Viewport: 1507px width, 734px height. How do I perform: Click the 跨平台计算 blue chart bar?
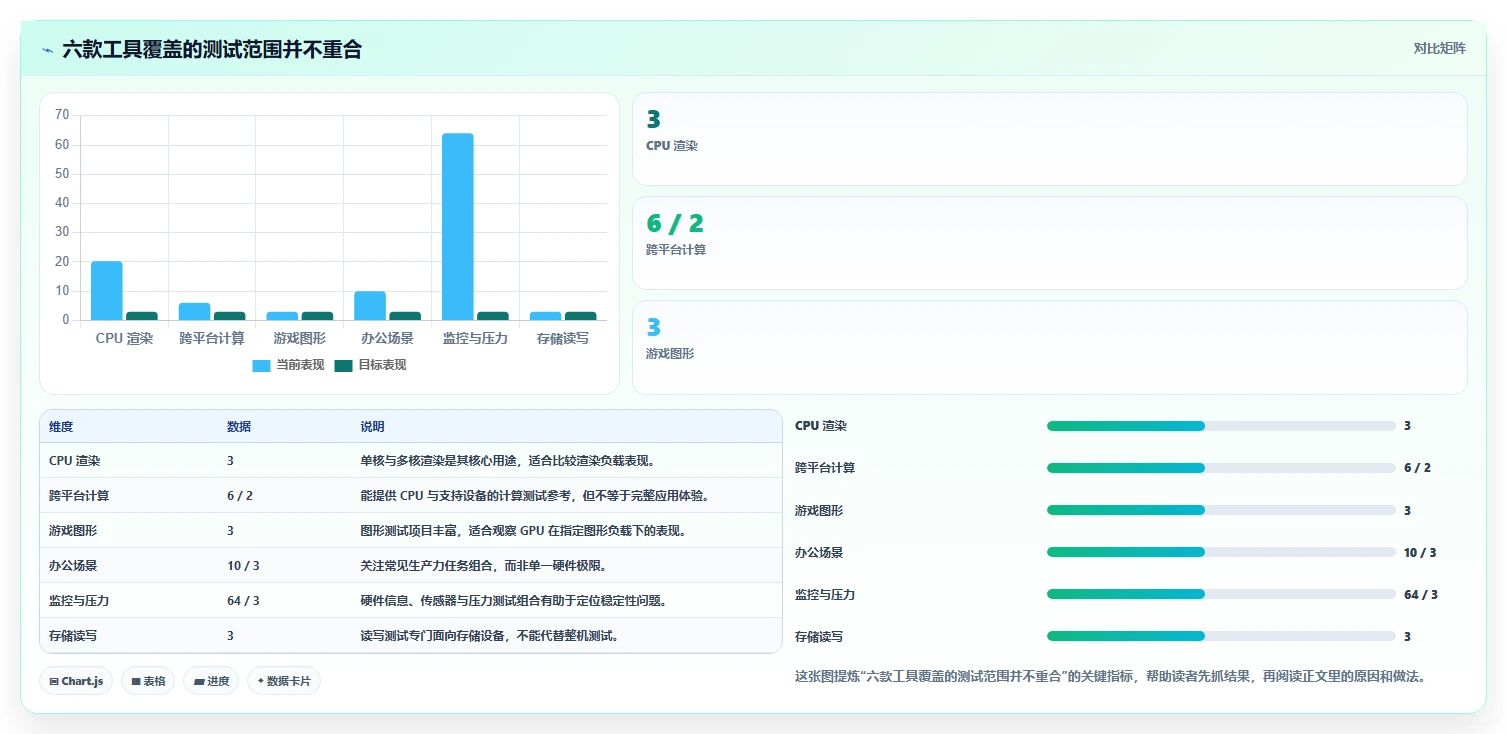(195, 312)
